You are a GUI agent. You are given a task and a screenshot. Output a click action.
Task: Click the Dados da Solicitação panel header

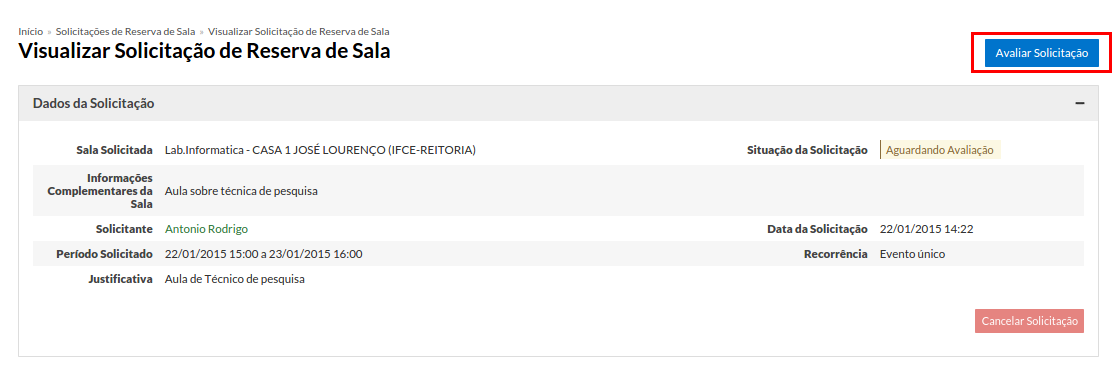551,103
